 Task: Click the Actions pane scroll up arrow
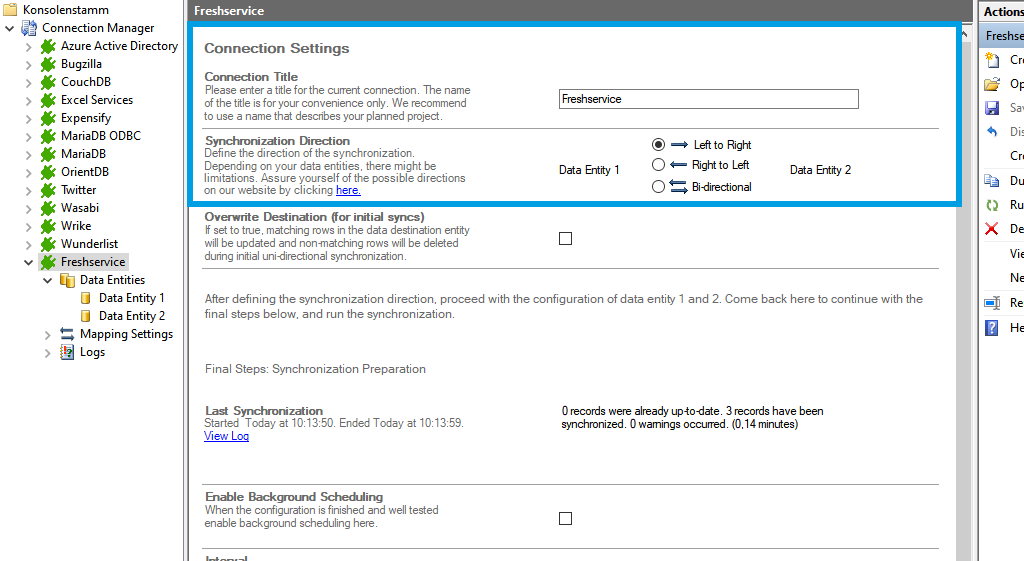pos(966,34)
